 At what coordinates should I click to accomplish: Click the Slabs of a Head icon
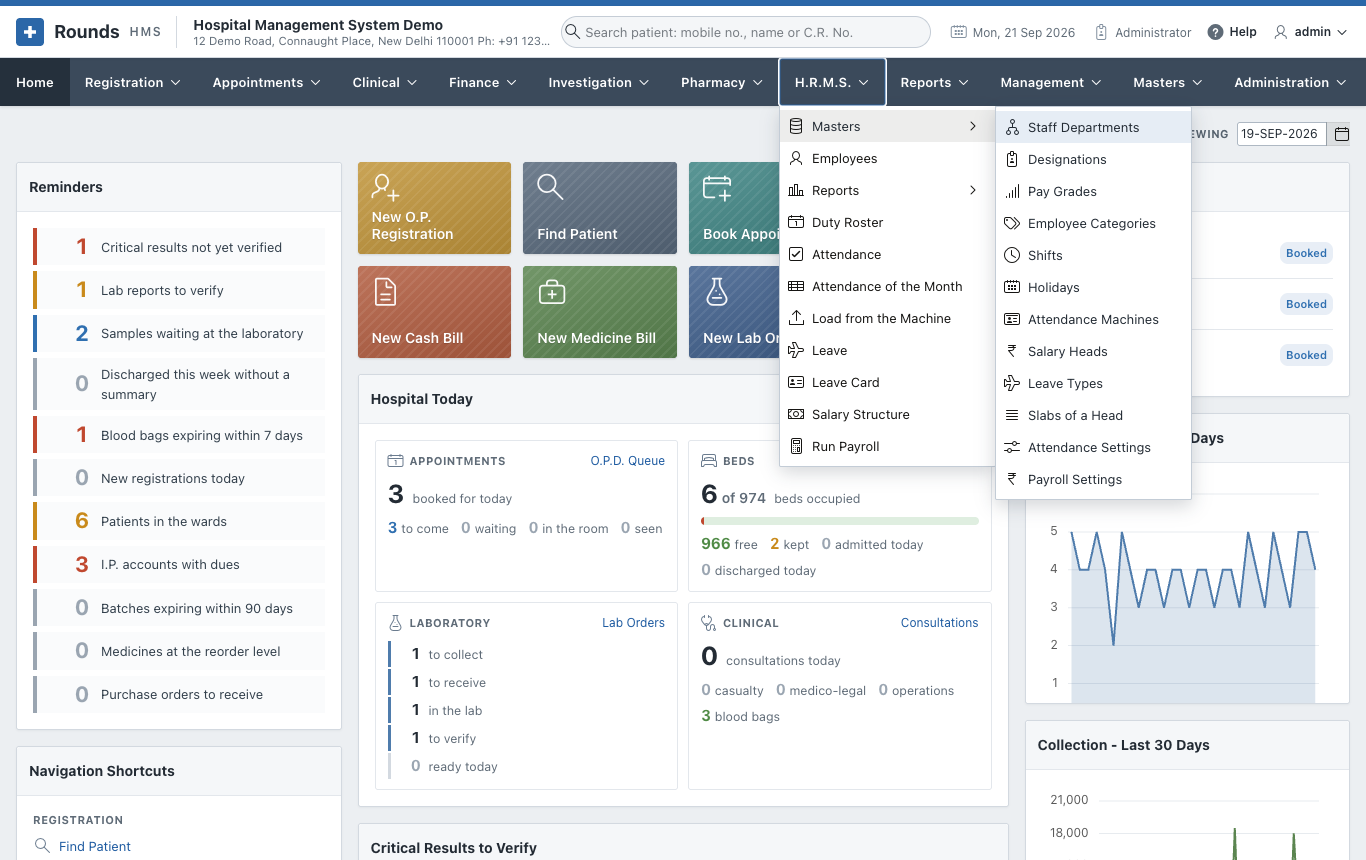point(1012,415)
